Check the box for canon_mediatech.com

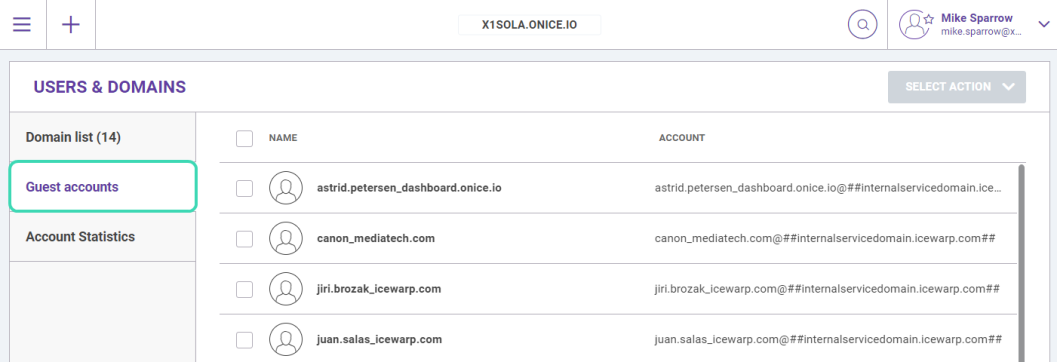point(244,239)
